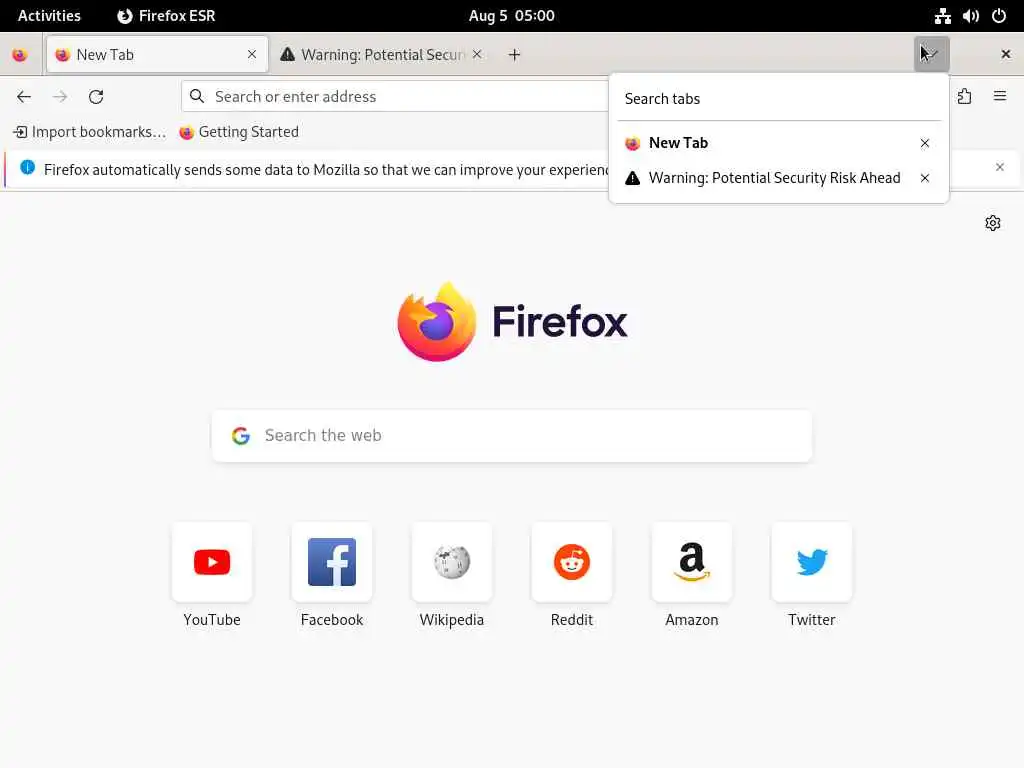Image resolution: width=1024 pixels, height=768 pixels.
Task: Open new tab personalize gear settings
Action: [x=993, y=223]
